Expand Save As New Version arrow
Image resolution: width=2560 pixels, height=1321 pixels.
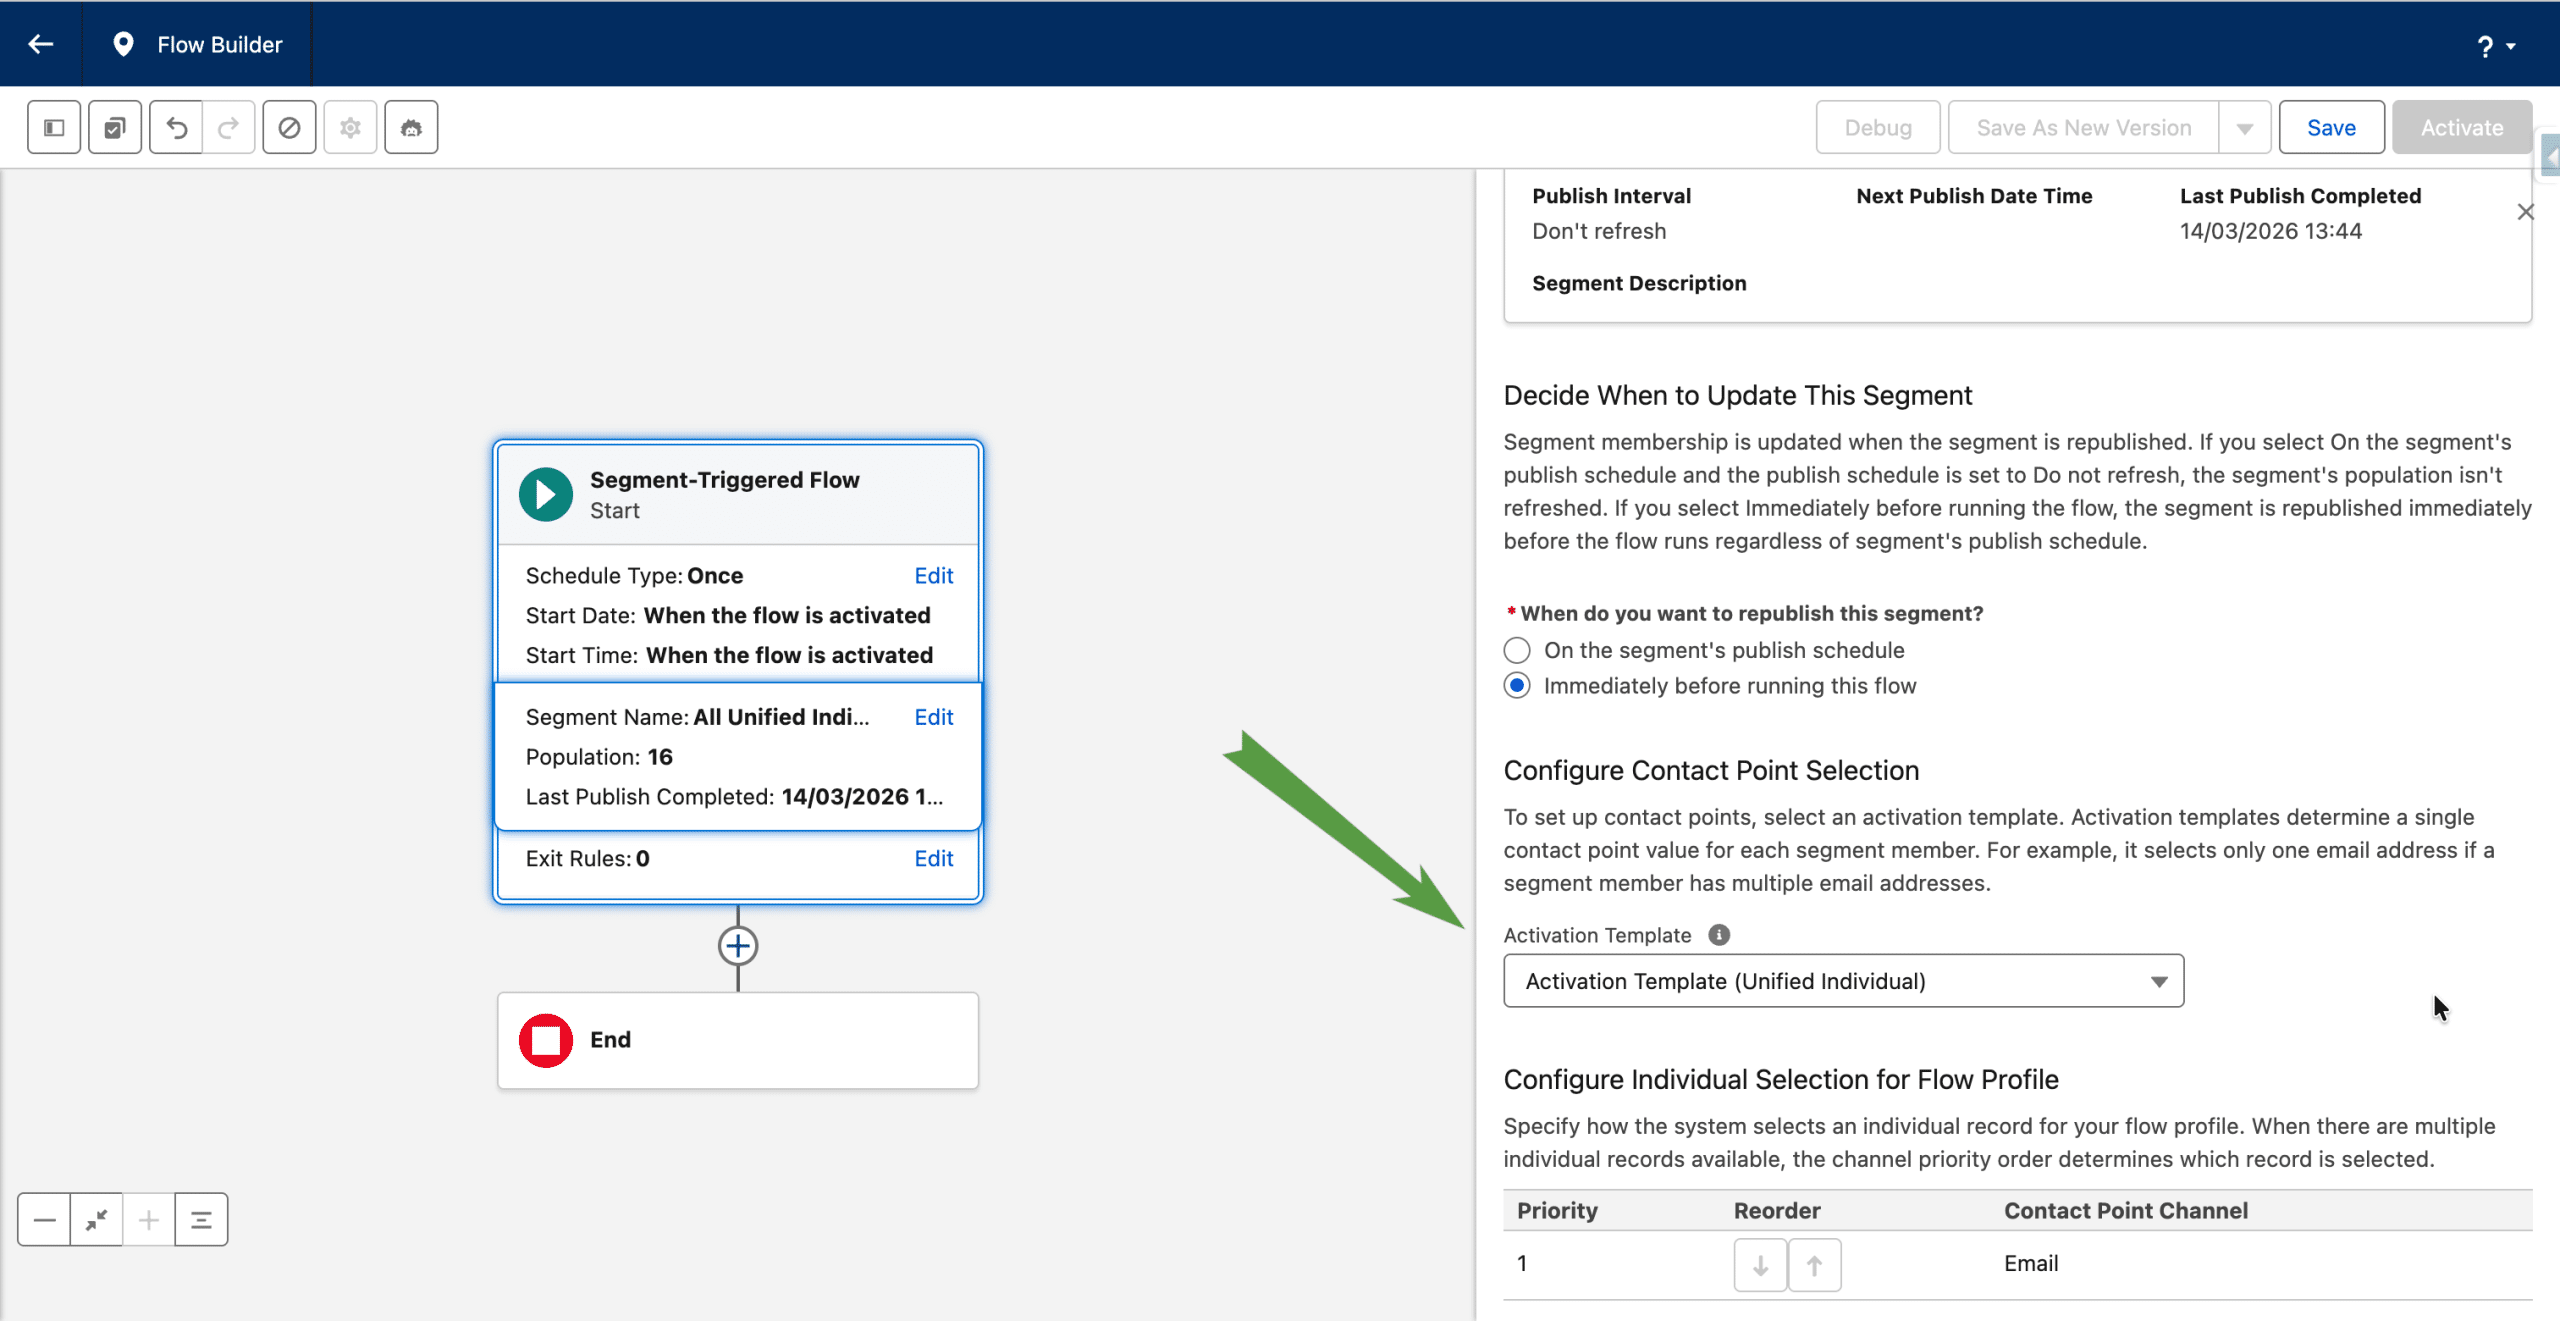pyautogui.click(x=2245, y=128)
